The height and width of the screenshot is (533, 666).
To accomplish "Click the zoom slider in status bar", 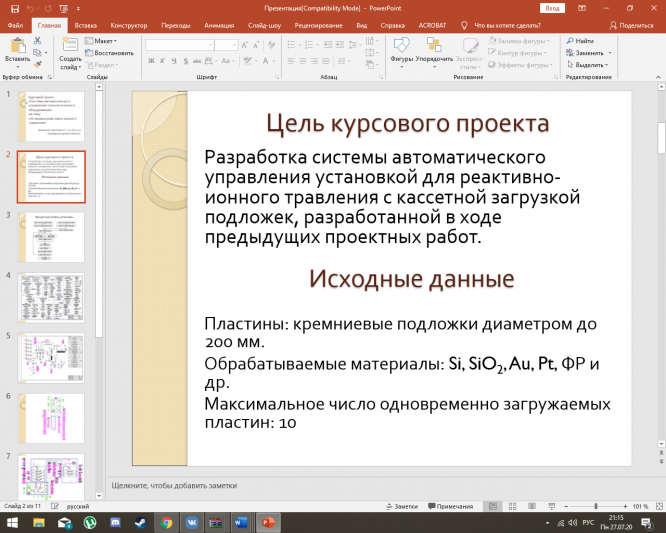I will tap(597, 507).
